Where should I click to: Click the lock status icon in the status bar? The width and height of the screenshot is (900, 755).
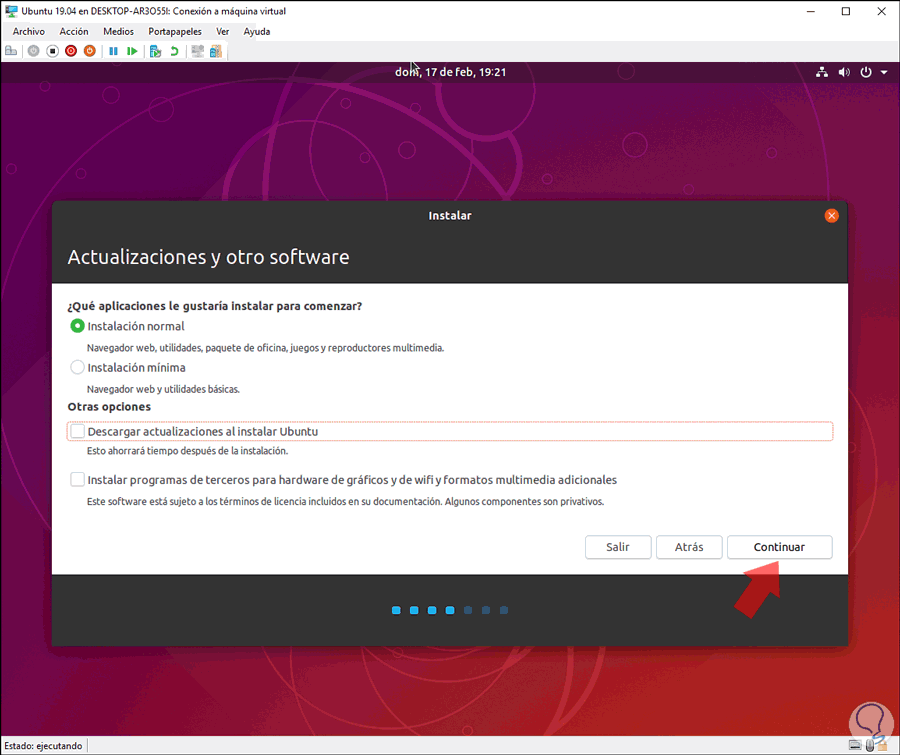[881, 746]
